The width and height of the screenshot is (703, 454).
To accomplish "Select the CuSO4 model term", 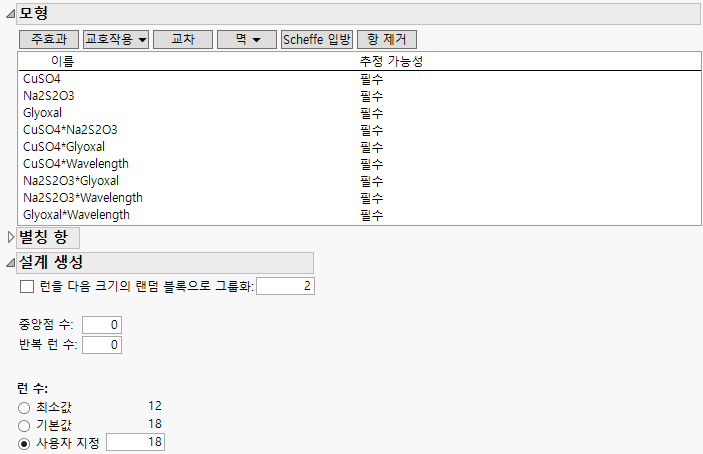I will pyautogui.click(x=42, y=79).
